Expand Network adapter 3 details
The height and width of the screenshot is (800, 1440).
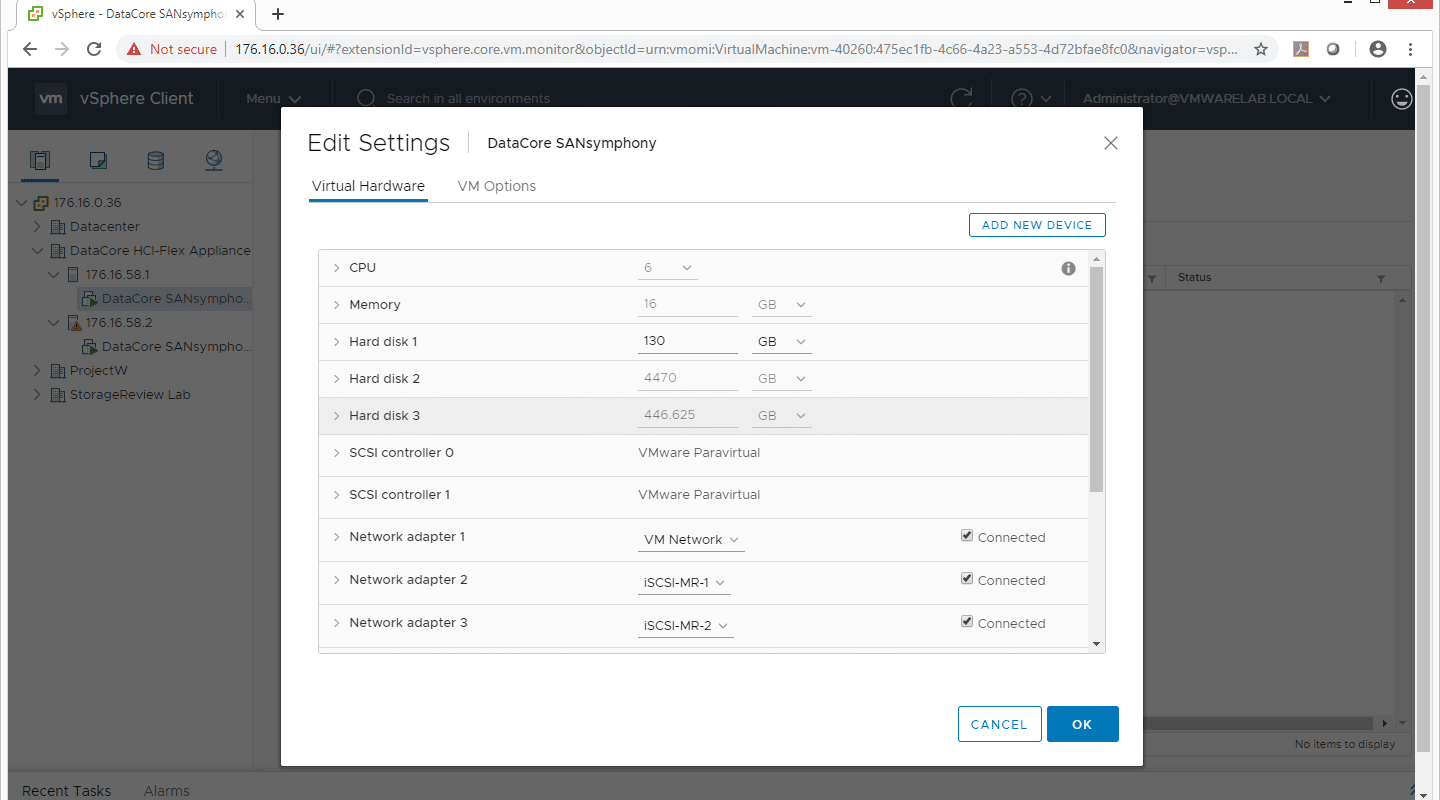click(337, 623)
